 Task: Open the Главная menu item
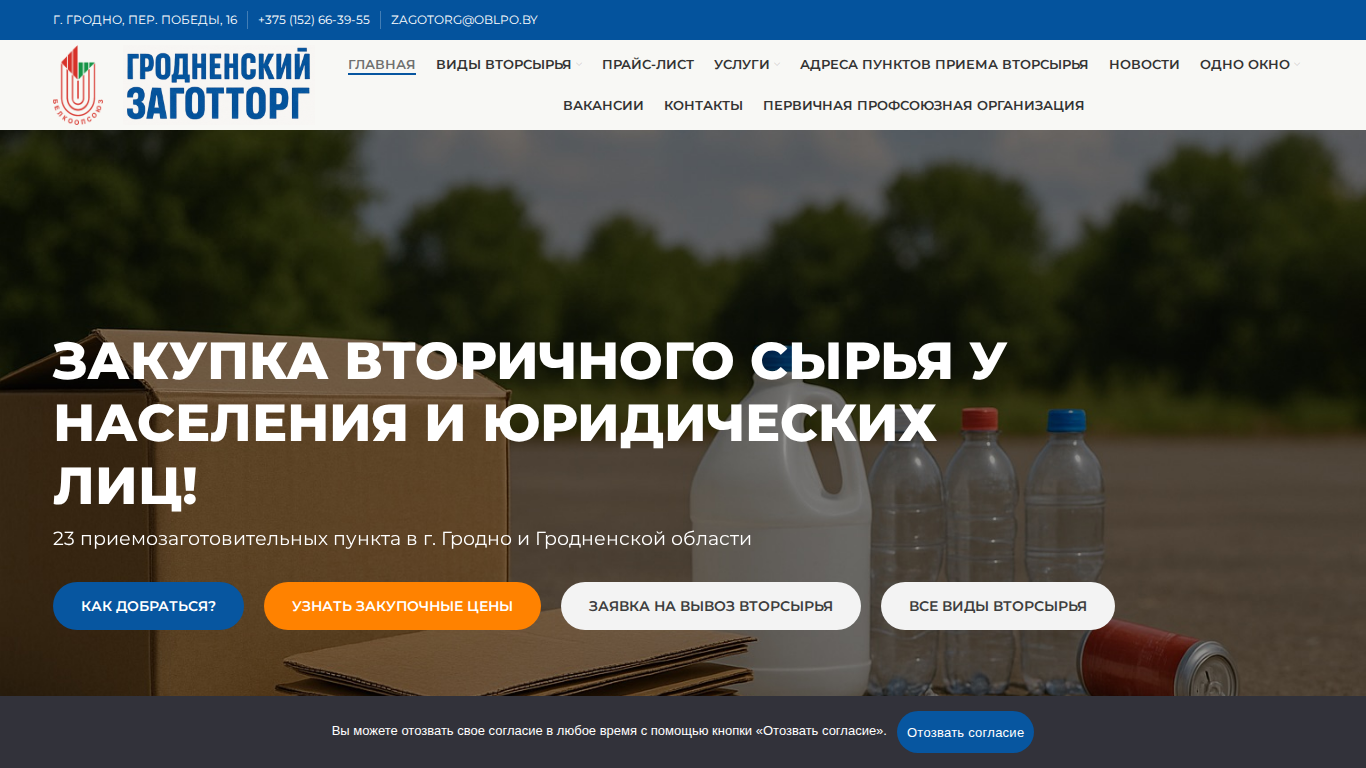[x=381, y=64]
